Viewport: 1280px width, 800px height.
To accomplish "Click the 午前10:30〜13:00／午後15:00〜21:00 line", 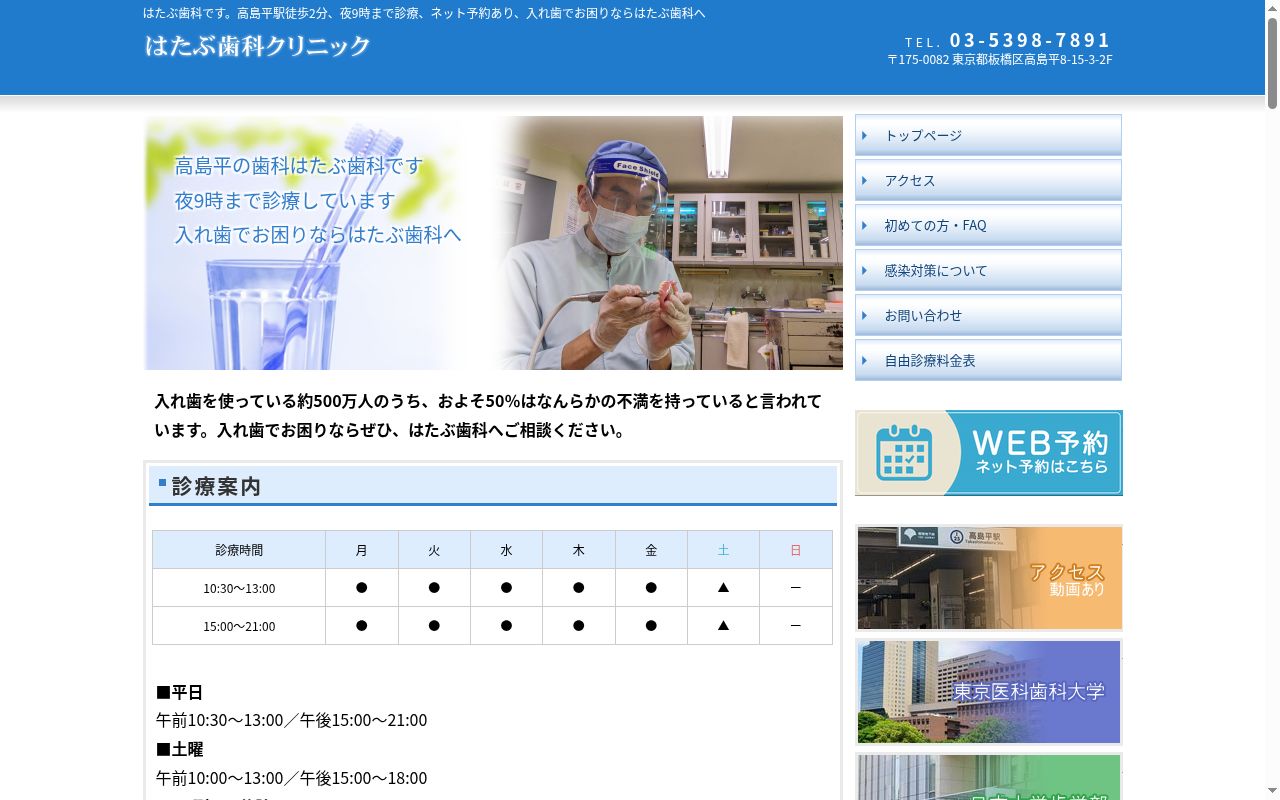I will click(x=291, y=720).
